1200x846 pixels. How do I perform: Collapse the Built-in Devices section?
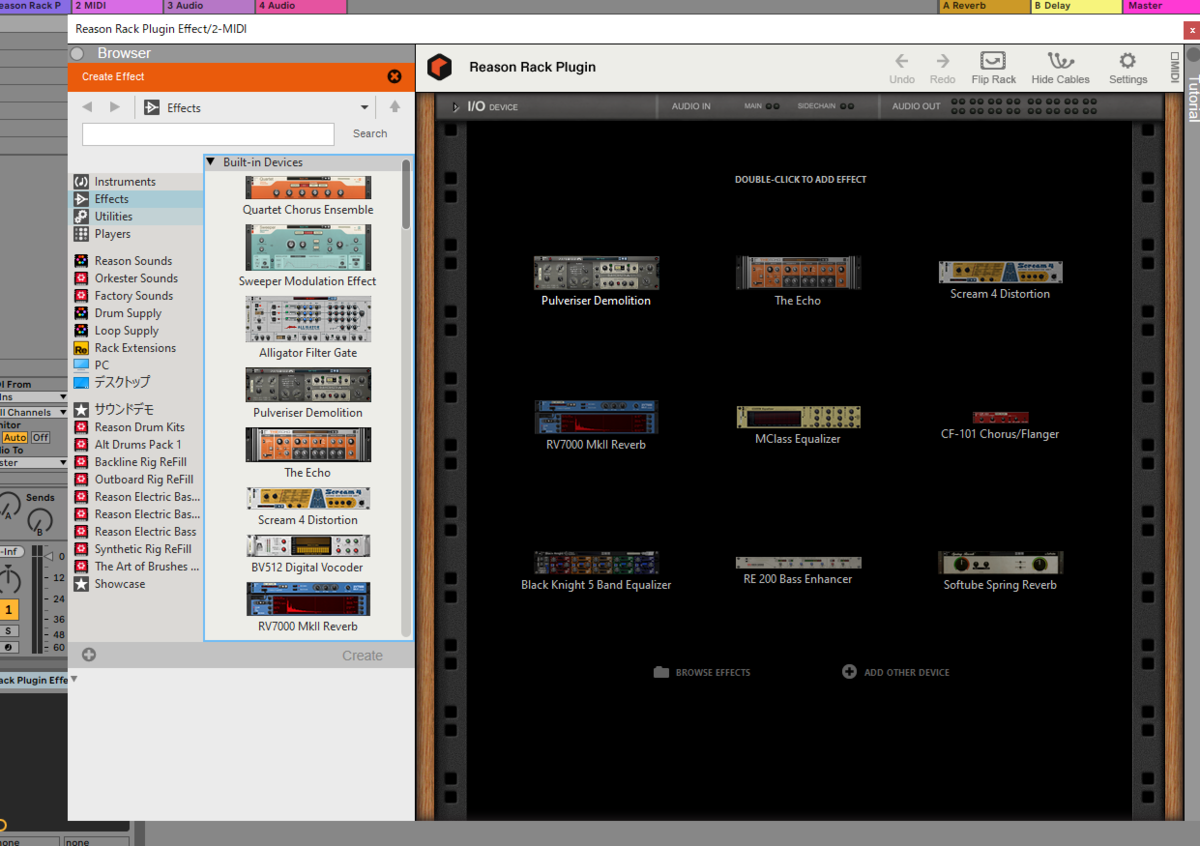pos(210,162)
